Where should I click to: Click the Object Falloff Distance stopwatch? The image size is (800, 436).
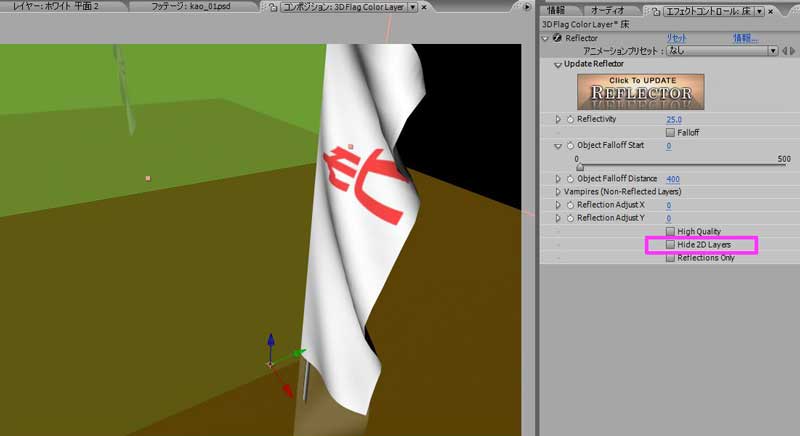pyautogui.click(x=570, y=179)
